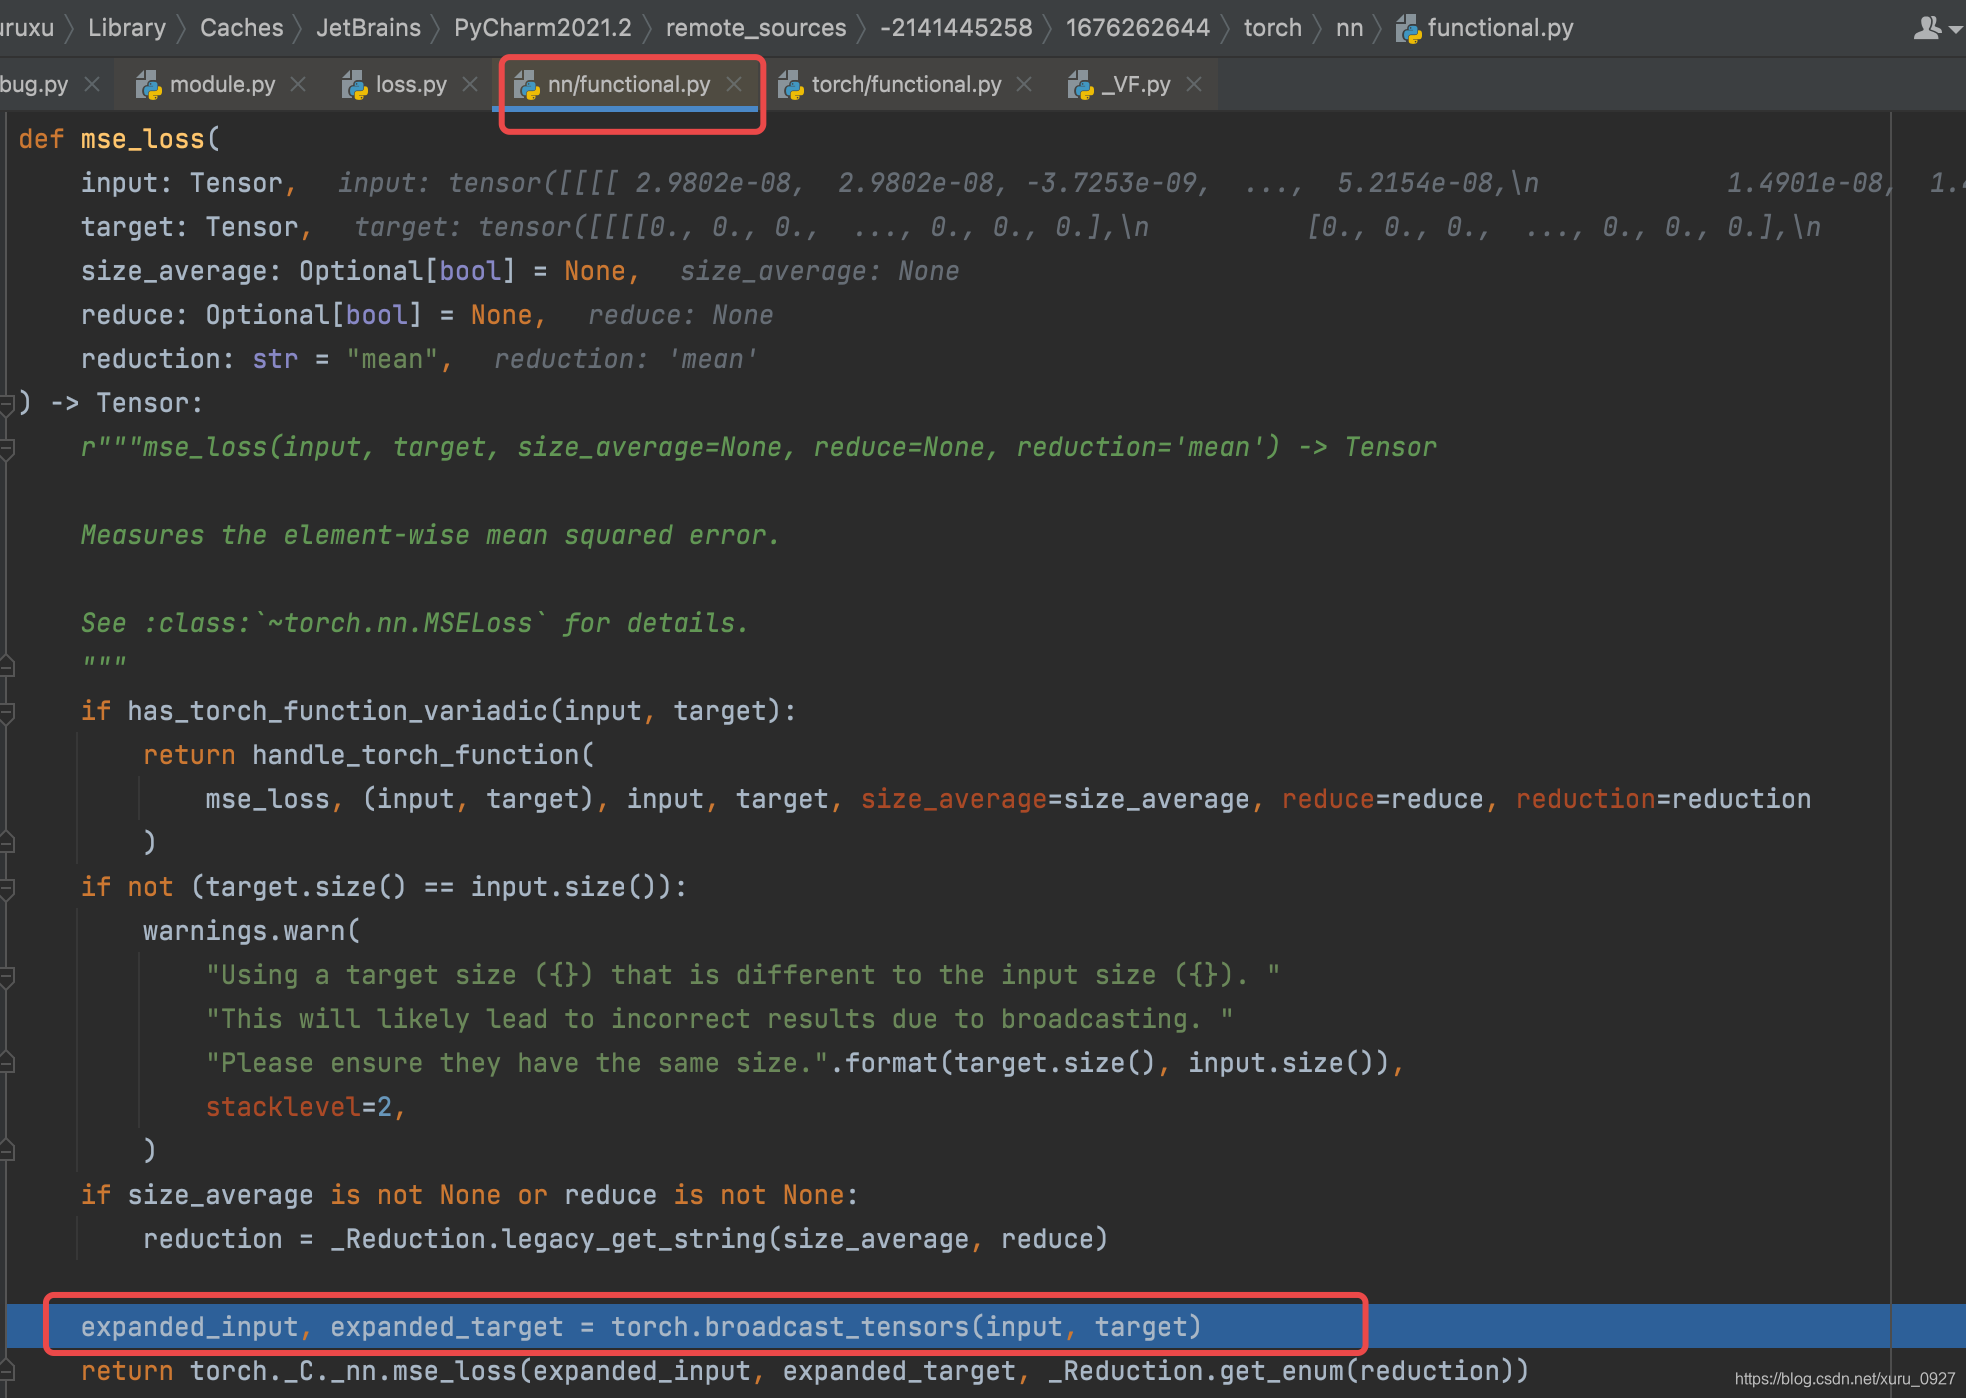
Task: Click the 'def mse_loss(' definition line
Action: [x=119, y=139]
